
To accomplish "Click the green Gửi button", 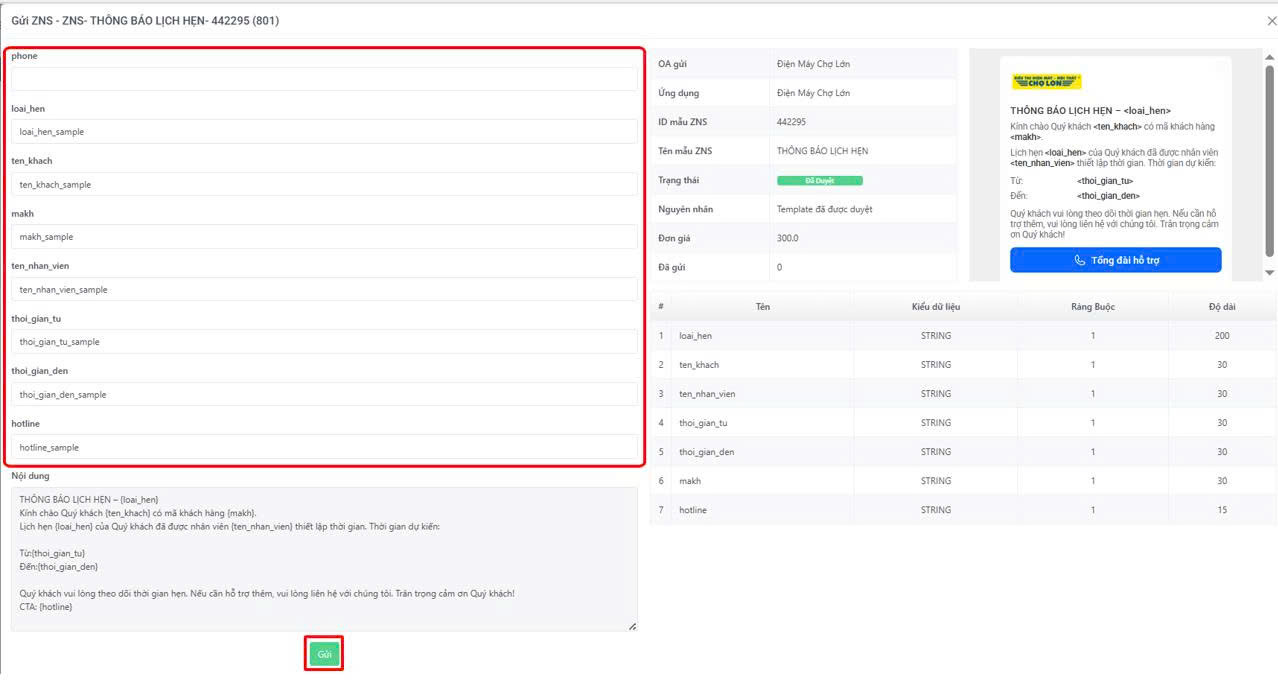I will click(324, 654).
